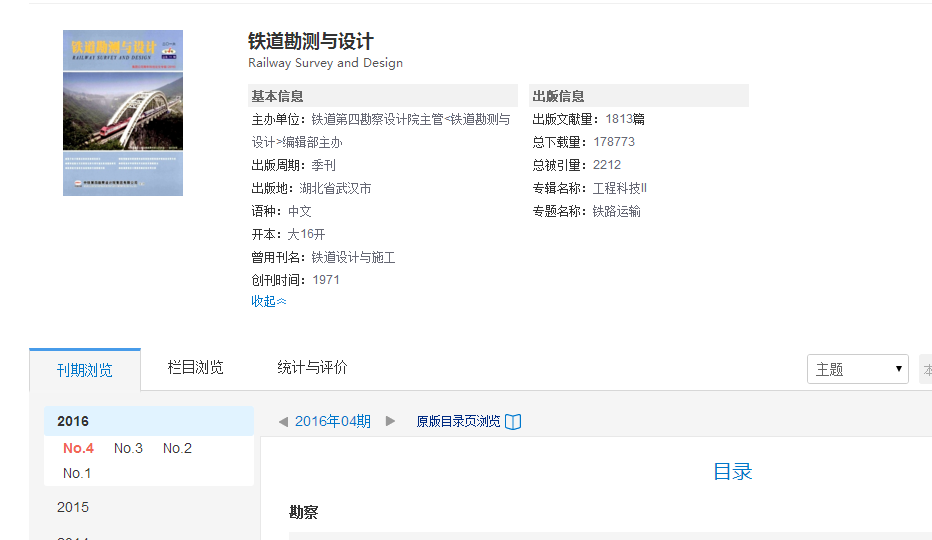
Task: Click 出版文献量 value 1813篇
Action: pos(625,119)
